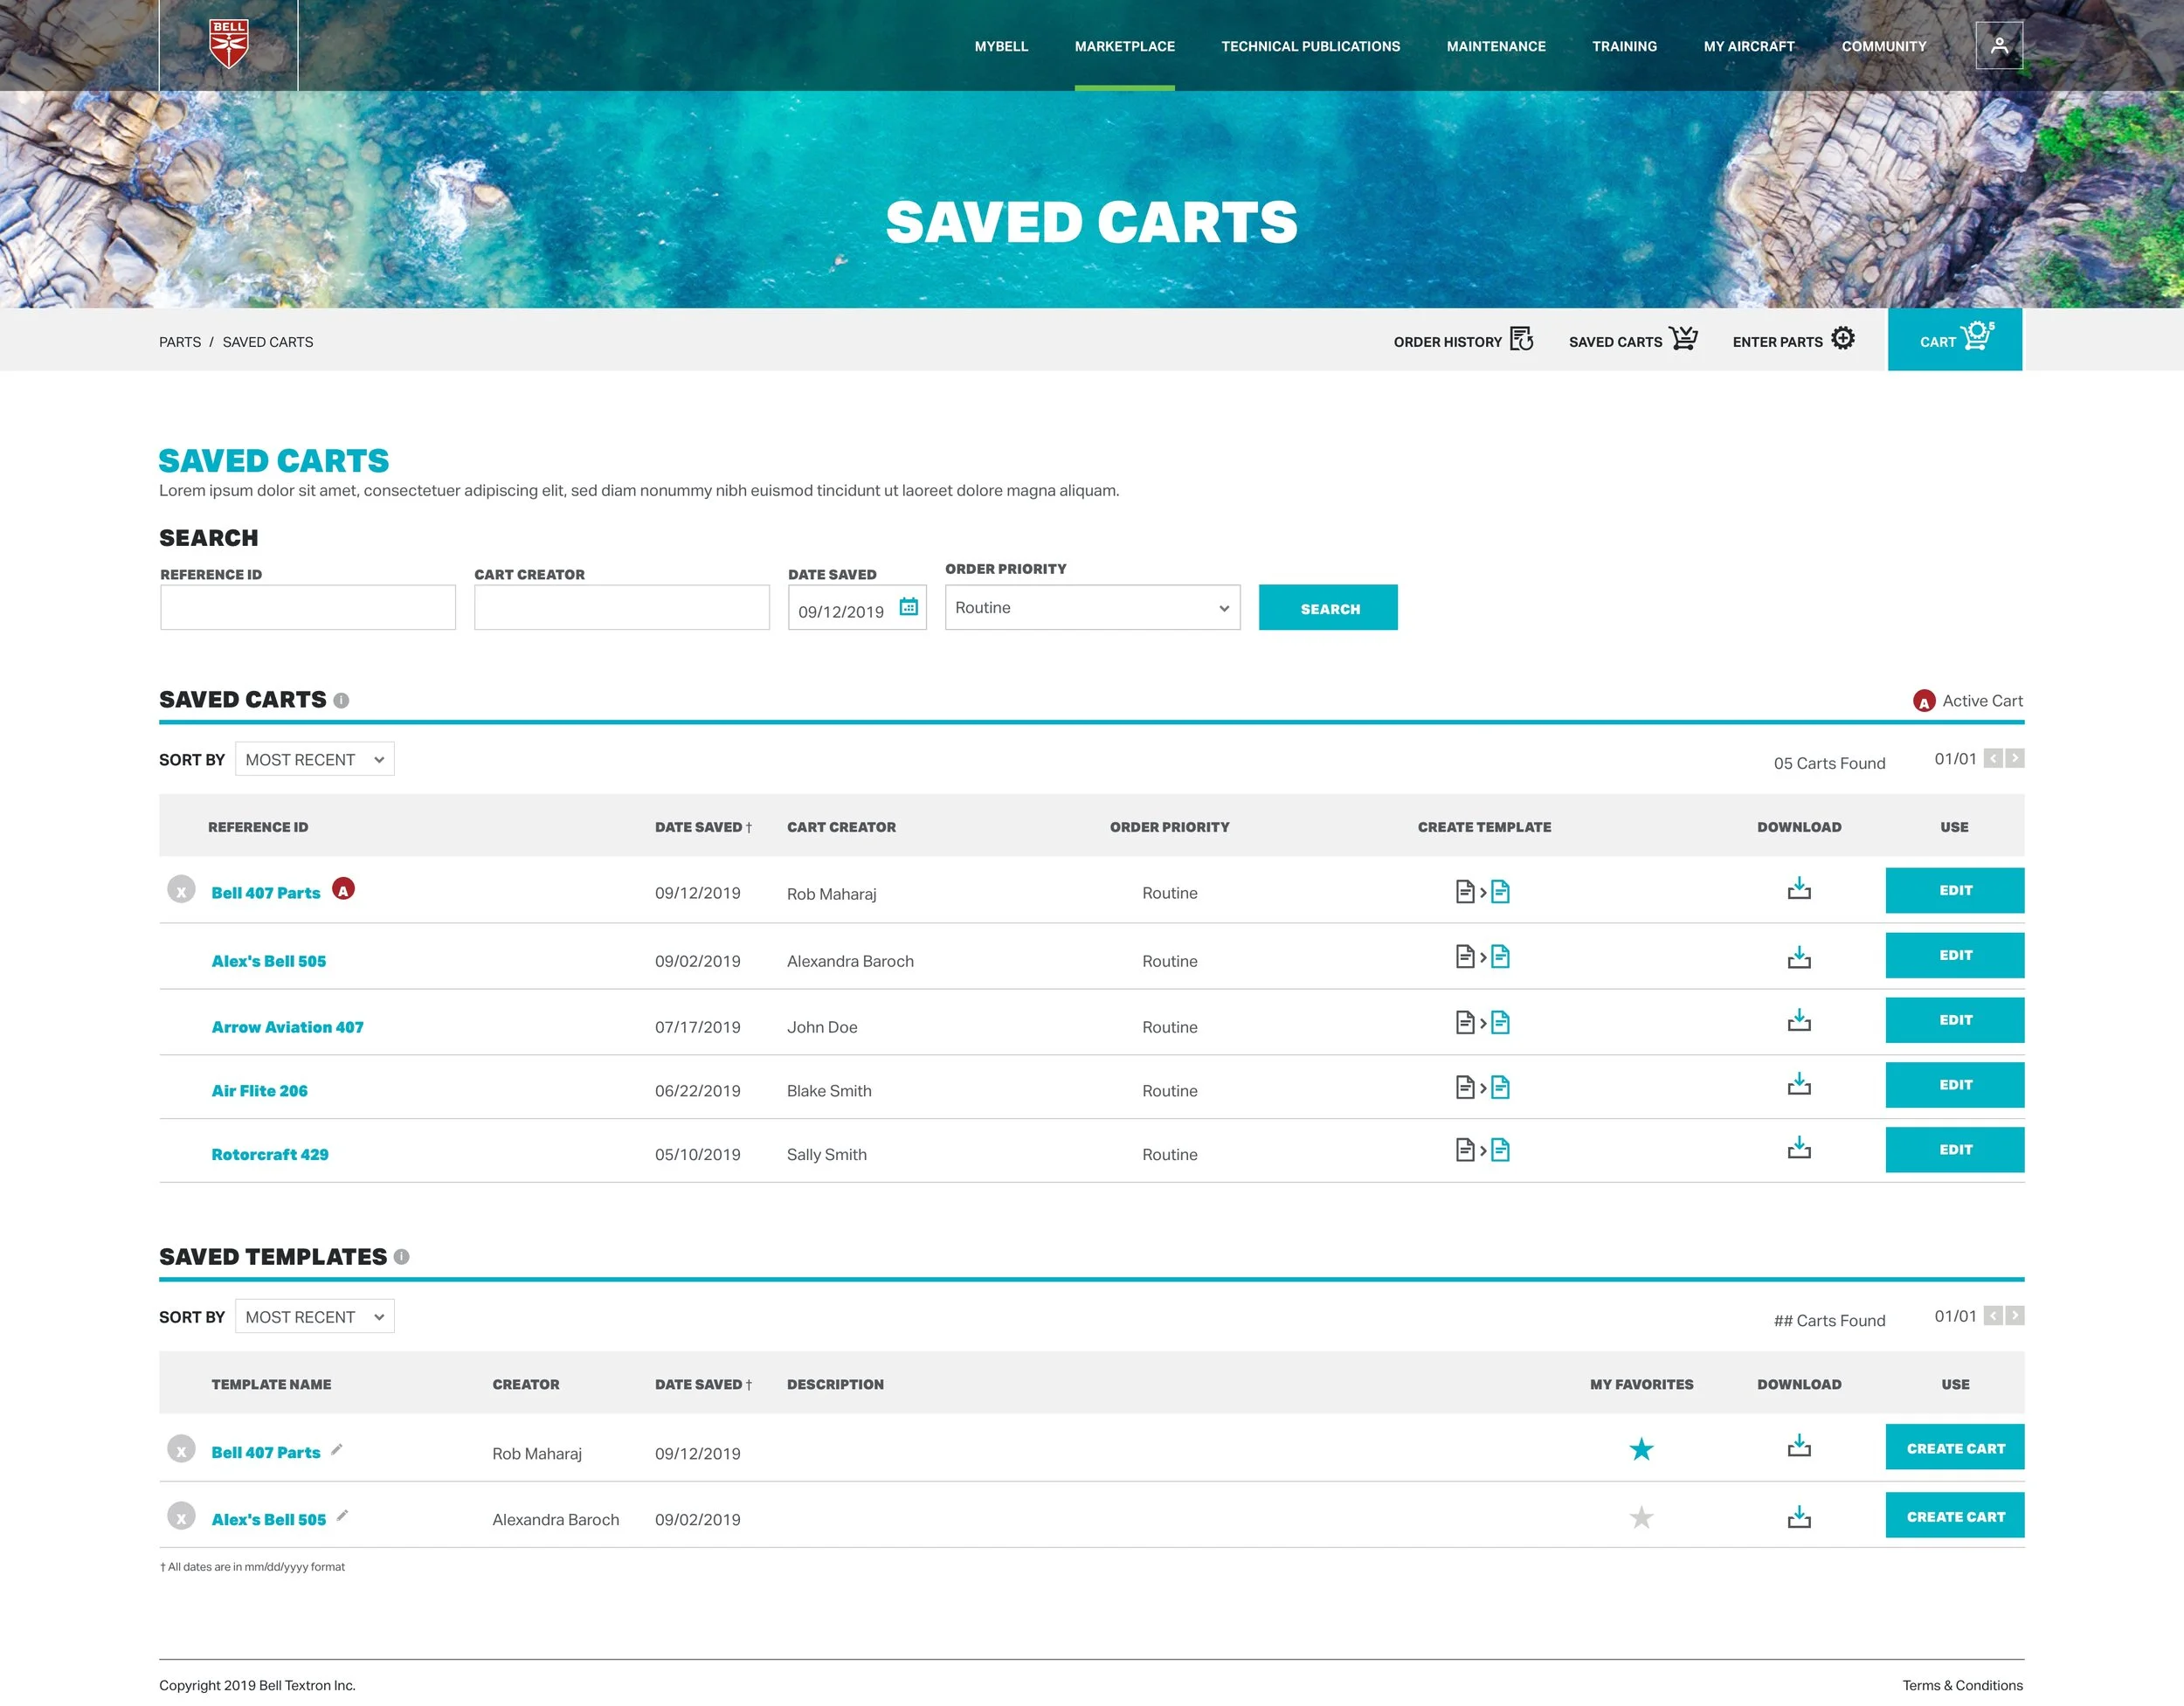Click the info icon beside Saved Templates heading
The image size is (2184, 1706).
coord(401,1257)
